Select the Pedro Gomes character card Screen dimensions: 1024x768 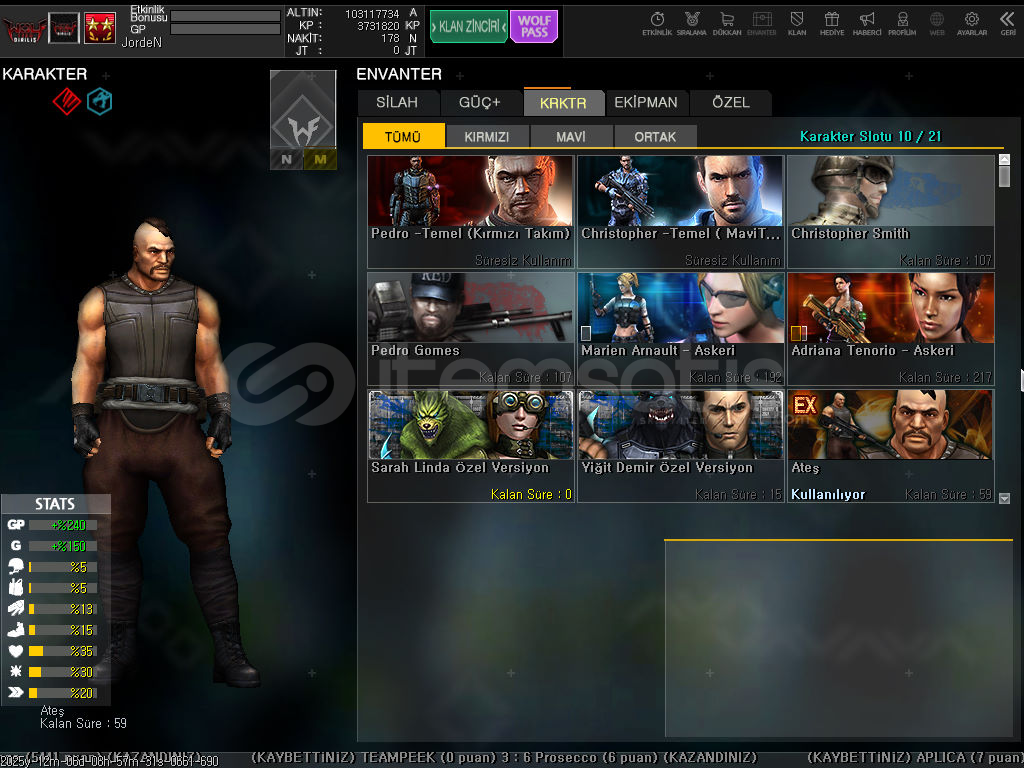pos(470,329)
